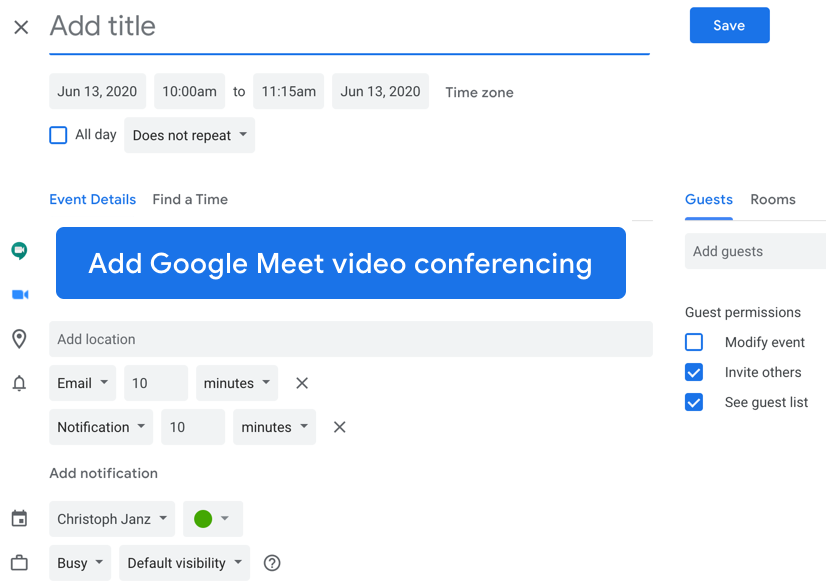Open the Email notification type dropdown
This screenshot has width=826, height=587.
coord(83,383)
